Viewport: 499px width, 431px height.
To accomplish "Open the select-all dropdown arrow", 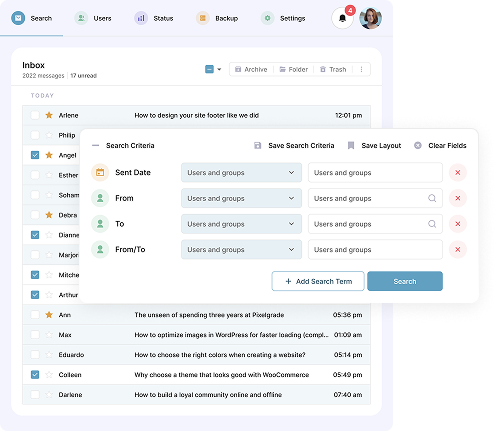I will pos(219,69).
